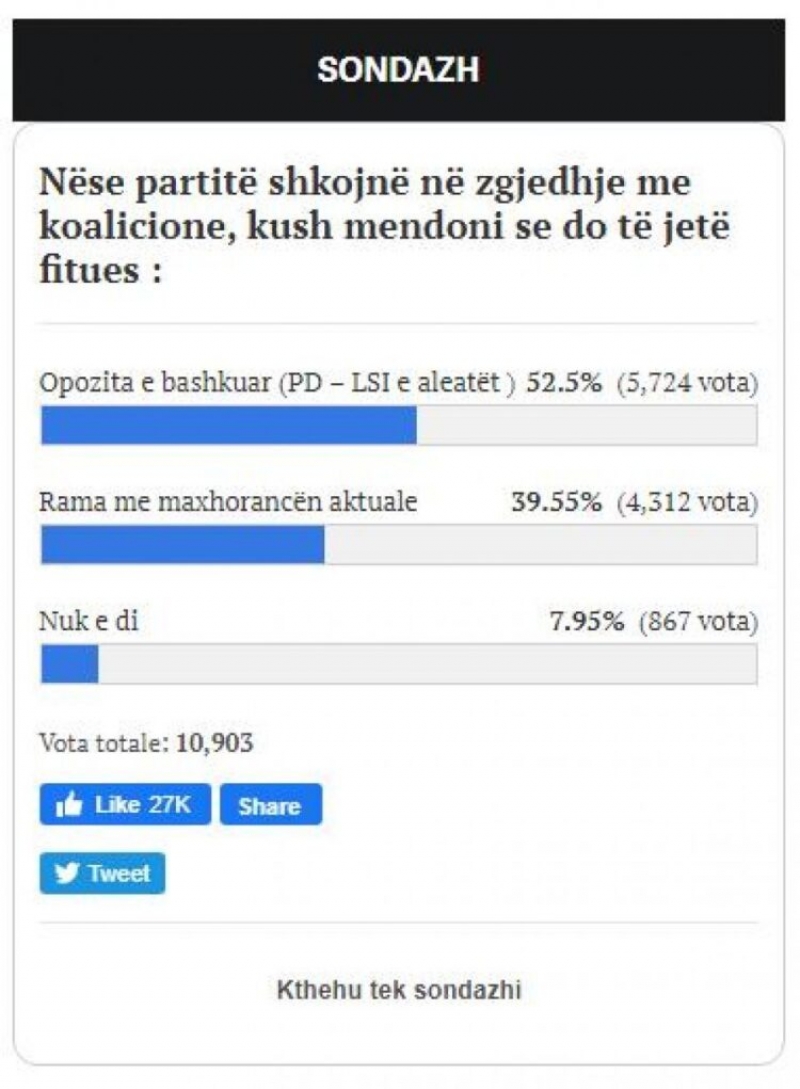800x1089 pixels.
Task: Select the Nuk e di label
Action: click(x=89, y=621)
